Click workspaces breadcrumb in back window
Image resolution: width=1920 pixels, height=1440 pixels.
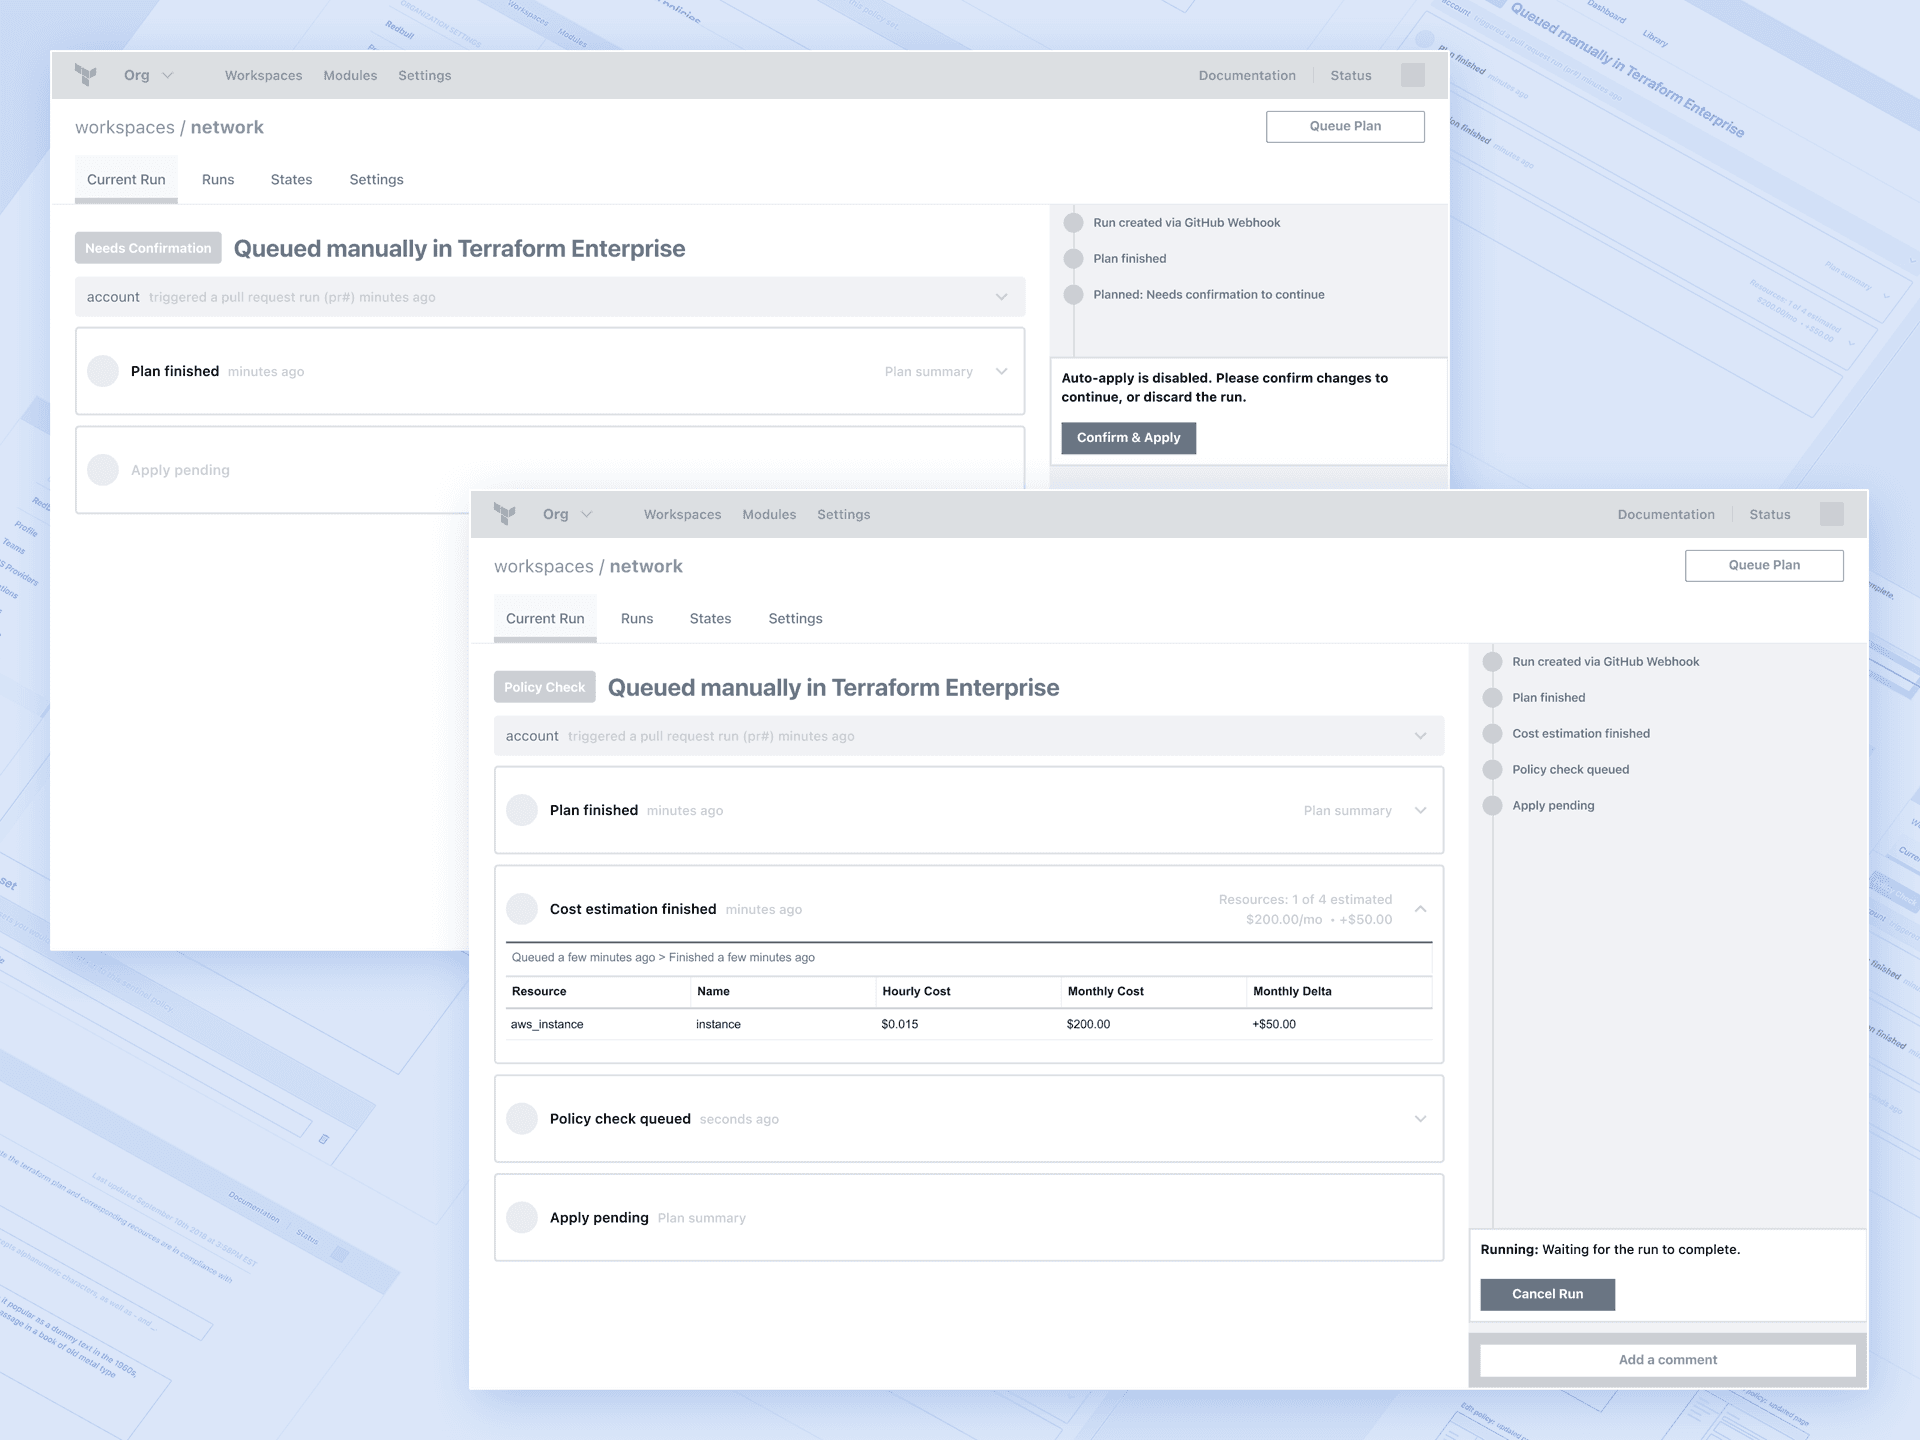click(124, 127)
